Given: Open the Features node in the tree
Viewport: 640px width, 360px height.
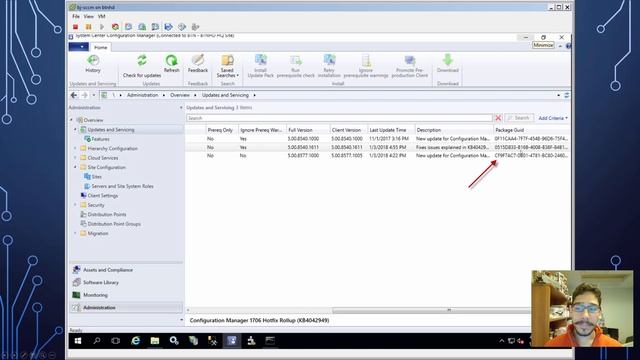Looking at the screenshot, I should pyautogui.click(x=100, y=139).
